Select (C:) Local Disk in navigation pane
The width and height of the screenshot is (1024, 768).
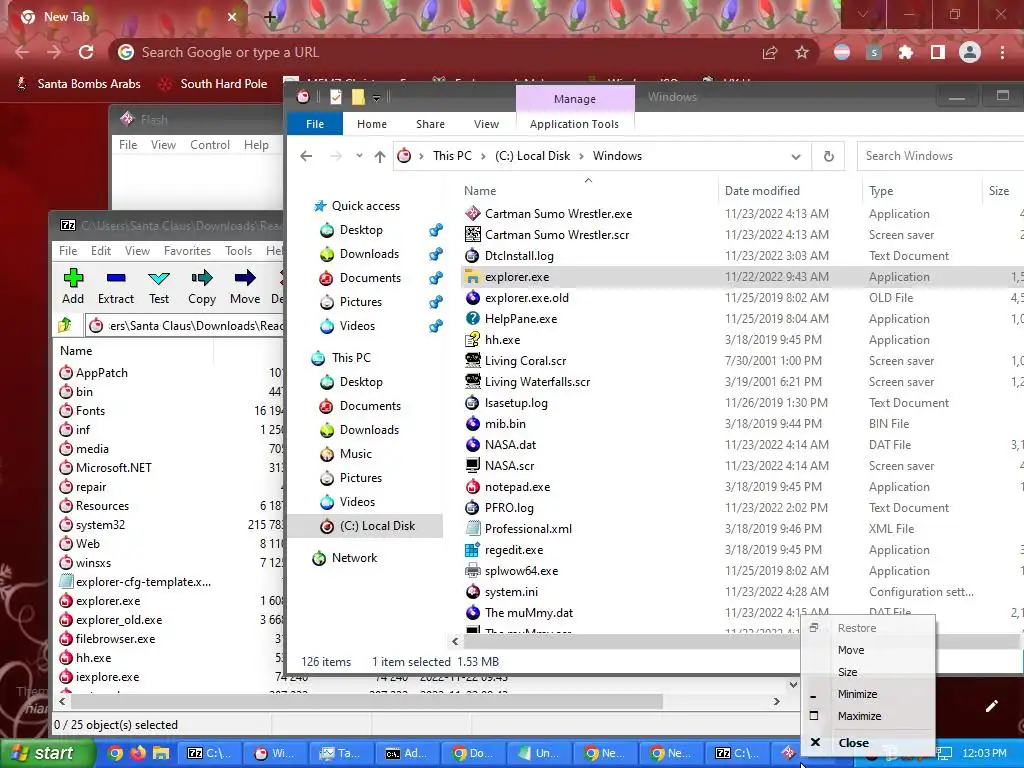(377, 526)
